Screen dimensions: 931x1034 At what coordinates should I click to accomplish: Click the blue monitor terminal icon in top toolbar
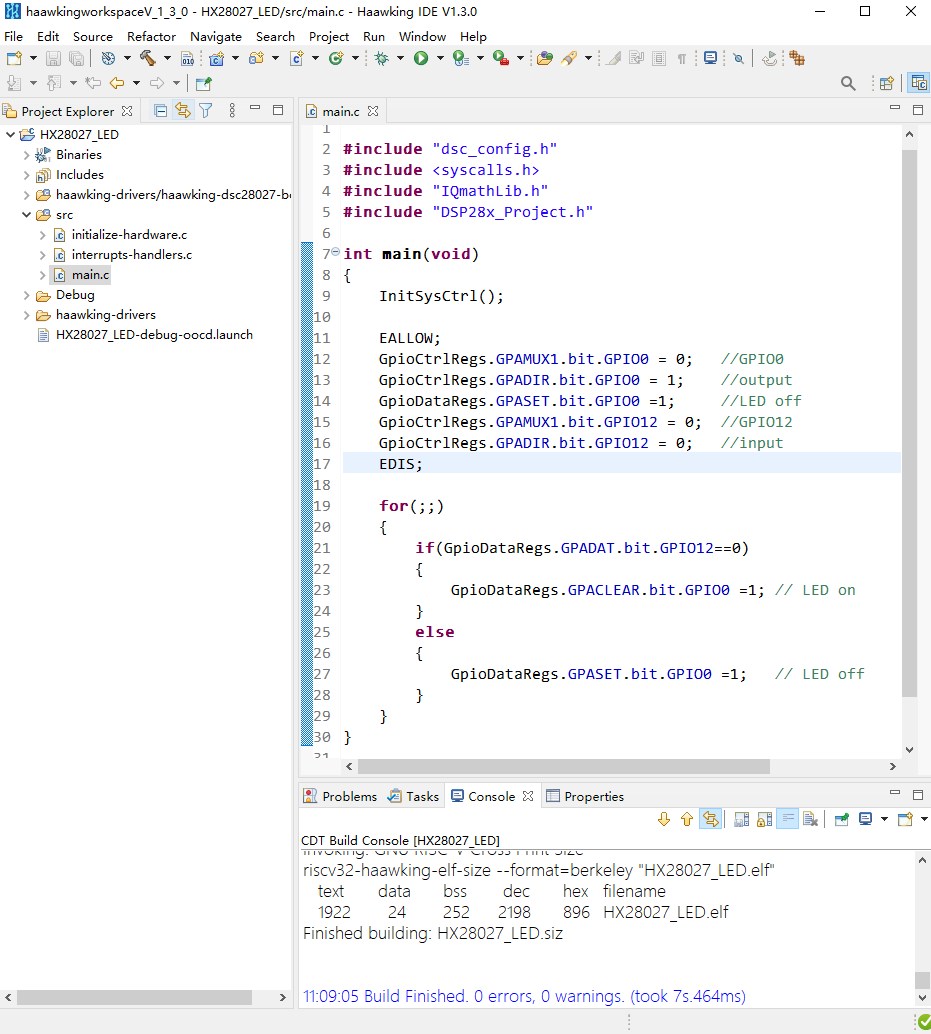pos(710,59)
